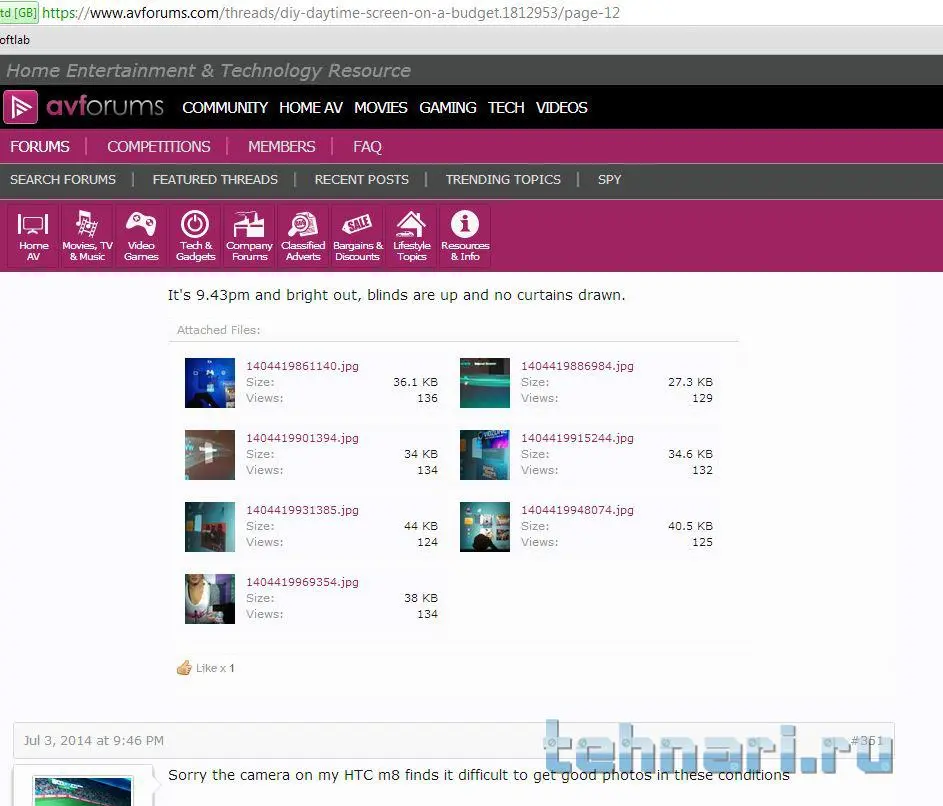This screenshot has width=943, height=806.
Task: Click the avforums logo icon
Action: coord(20,107)
